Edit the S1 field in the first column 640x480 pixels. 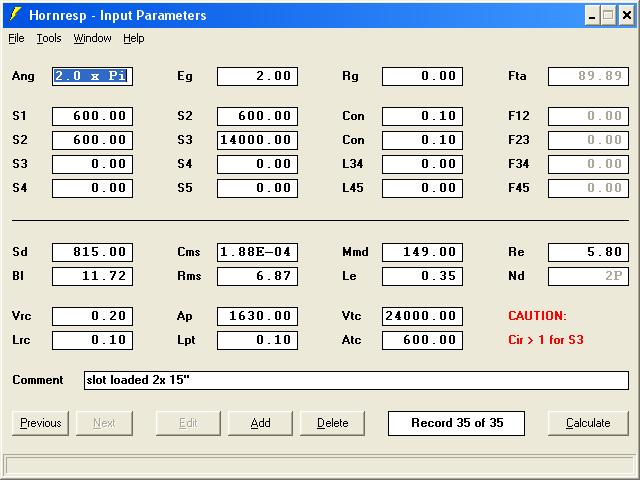pyautogui.click(x=92, y=116)
